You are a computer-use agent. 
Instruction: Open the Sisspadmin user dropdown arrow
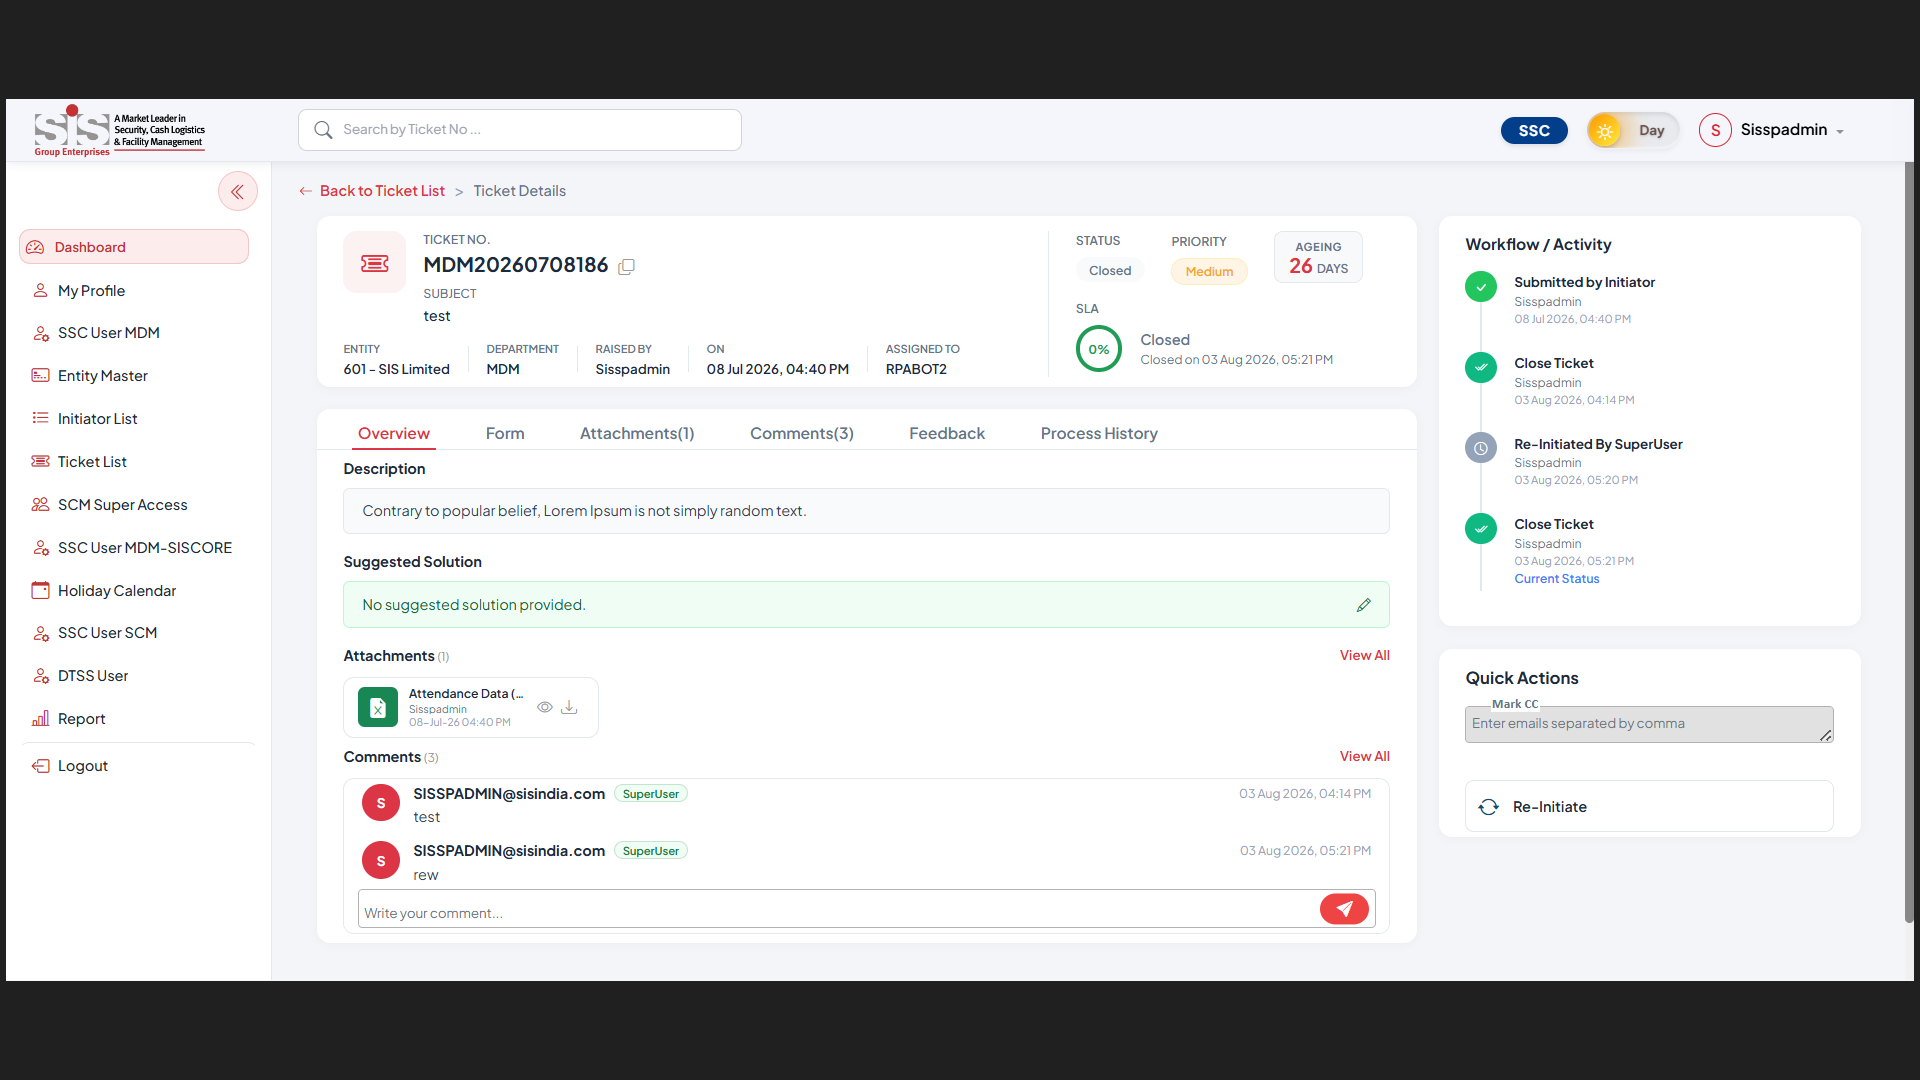click(x=1840, y=132)
